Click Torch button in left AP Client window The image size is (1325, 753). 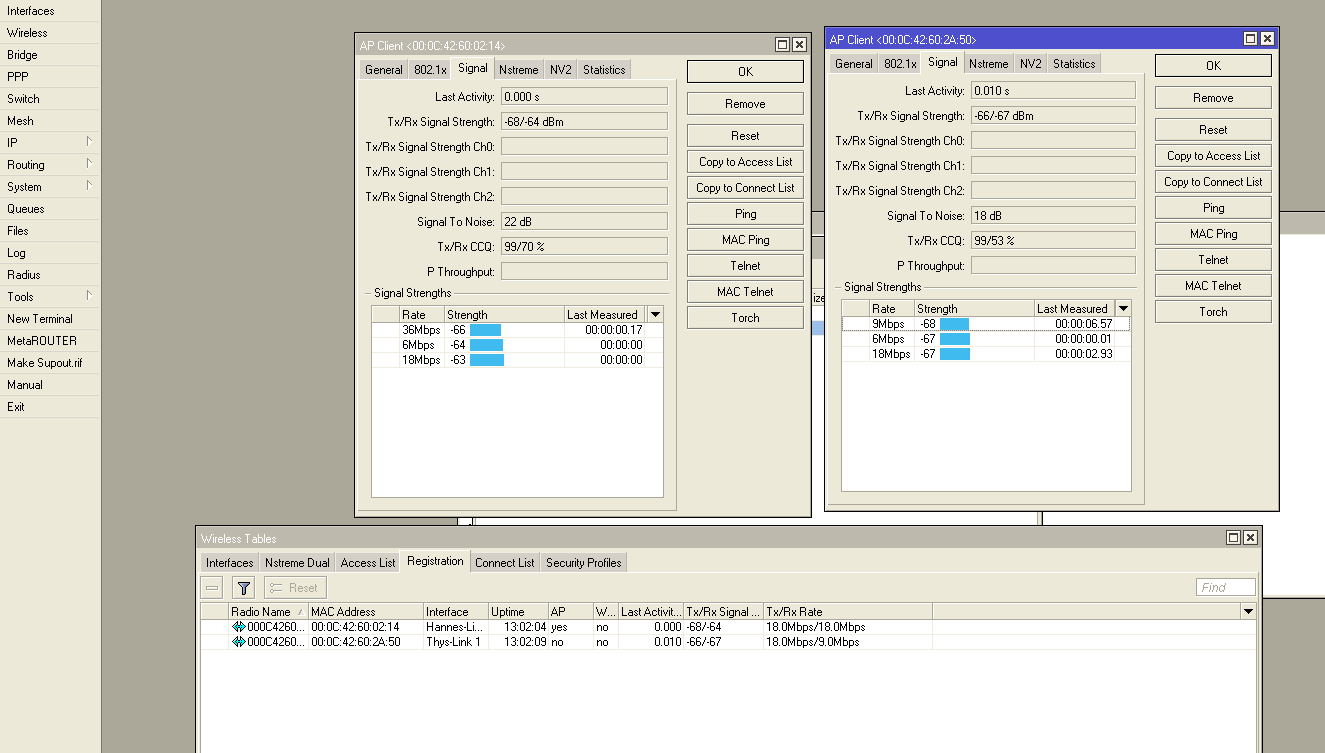point(745,318)
